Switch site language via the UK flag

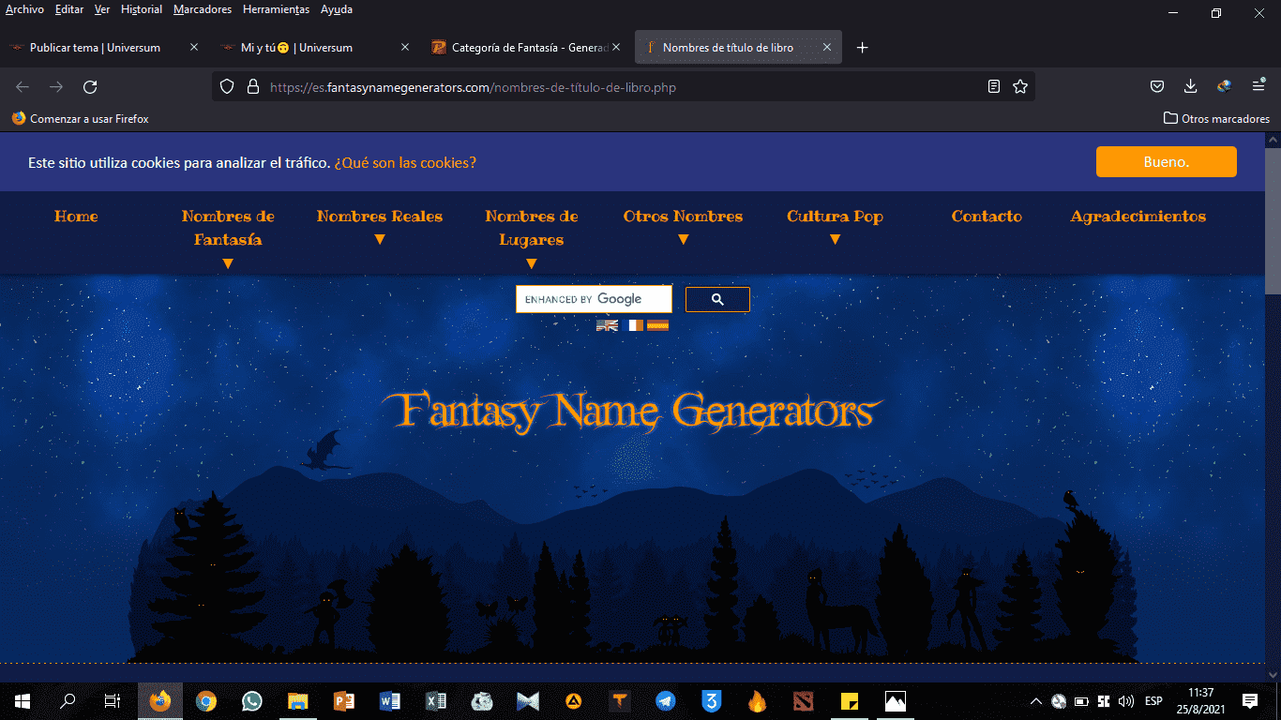click(x=607, y=326)
